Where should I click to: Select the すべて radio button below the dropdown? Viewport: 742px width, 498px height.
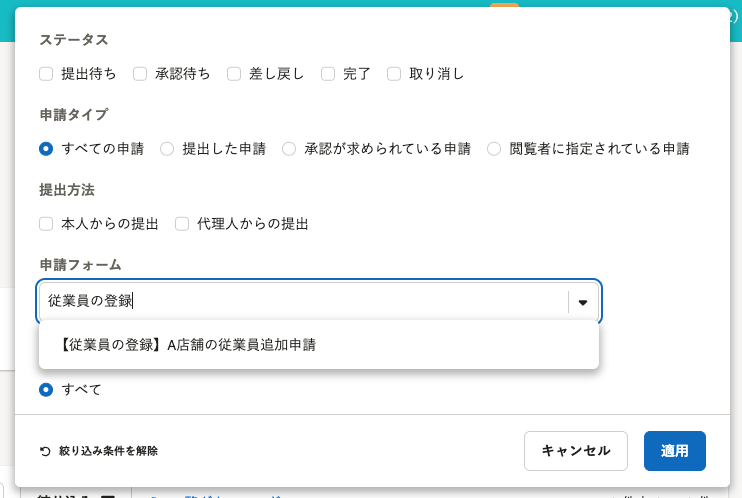point(46,389)
